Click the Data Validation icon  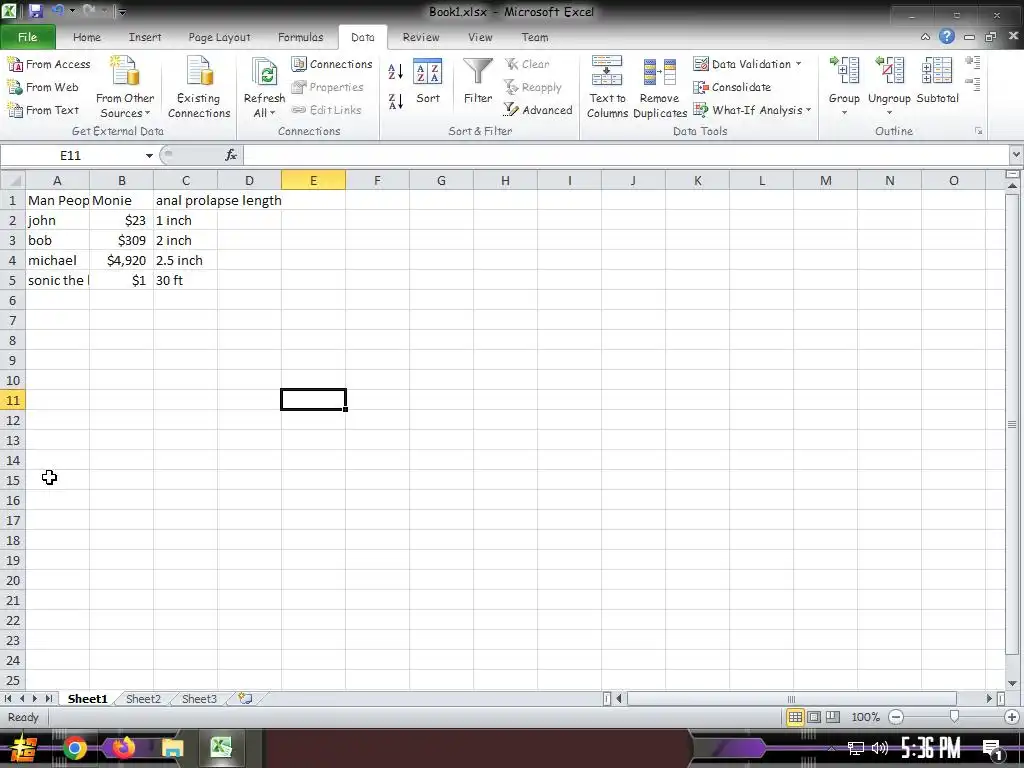(701, 64)
